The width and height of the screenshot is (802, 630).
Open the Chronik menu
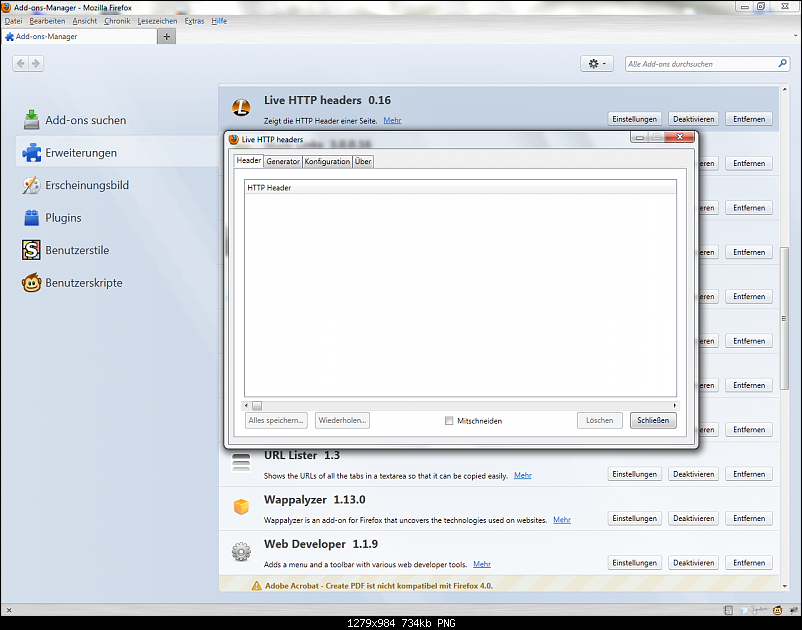click(x=117, y=21)
